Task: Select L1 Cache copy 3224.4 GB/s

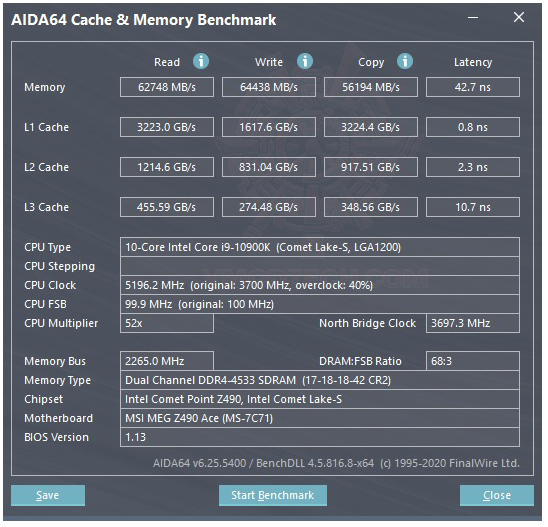Action: tap(372, 128)
